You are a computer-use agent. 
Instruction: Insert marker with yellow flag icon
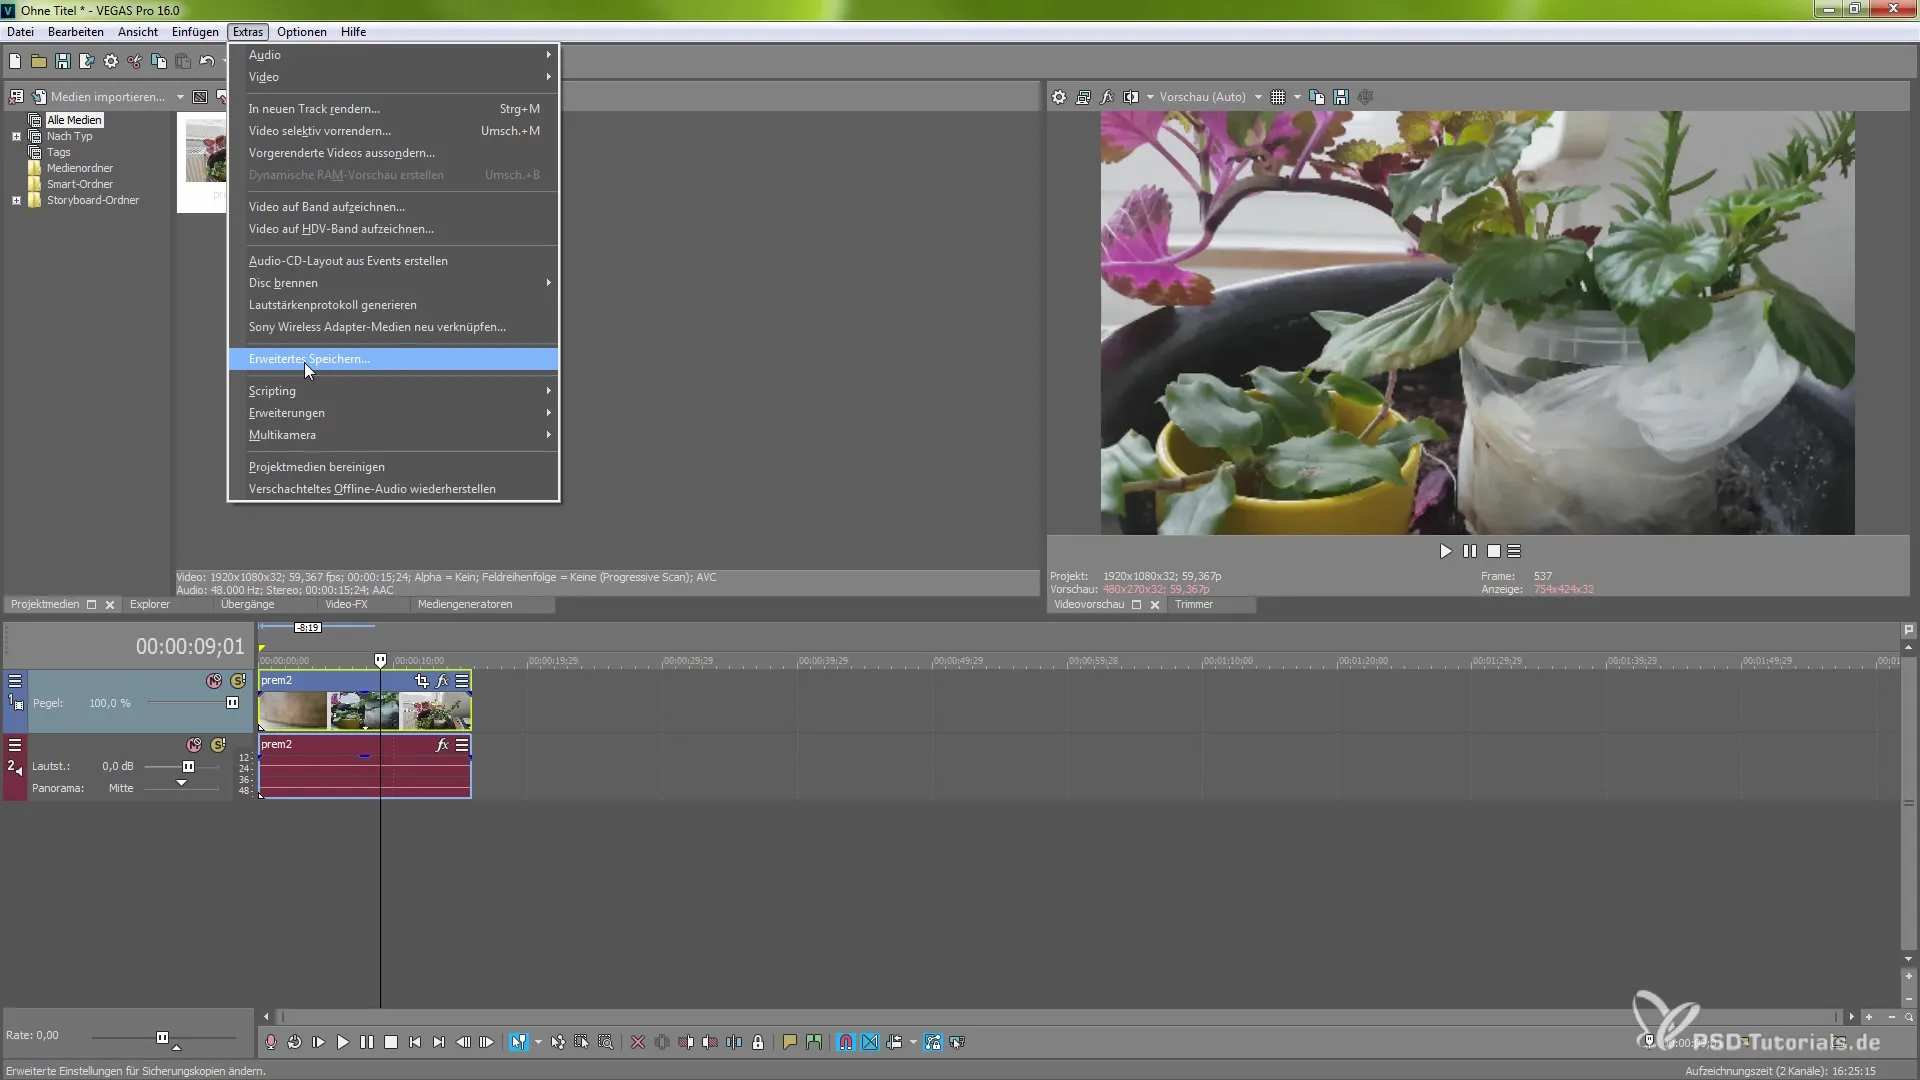789,1043
